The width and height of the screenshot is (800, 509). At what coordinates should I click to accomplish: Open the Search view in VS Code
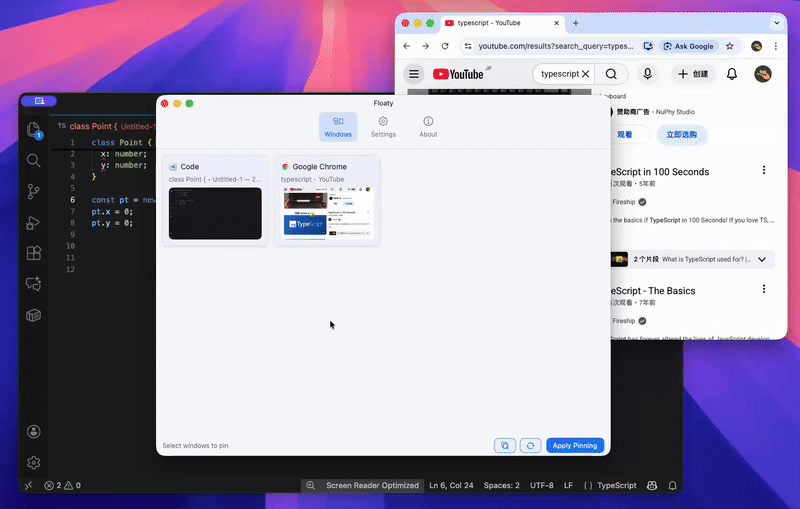point(34,160)
